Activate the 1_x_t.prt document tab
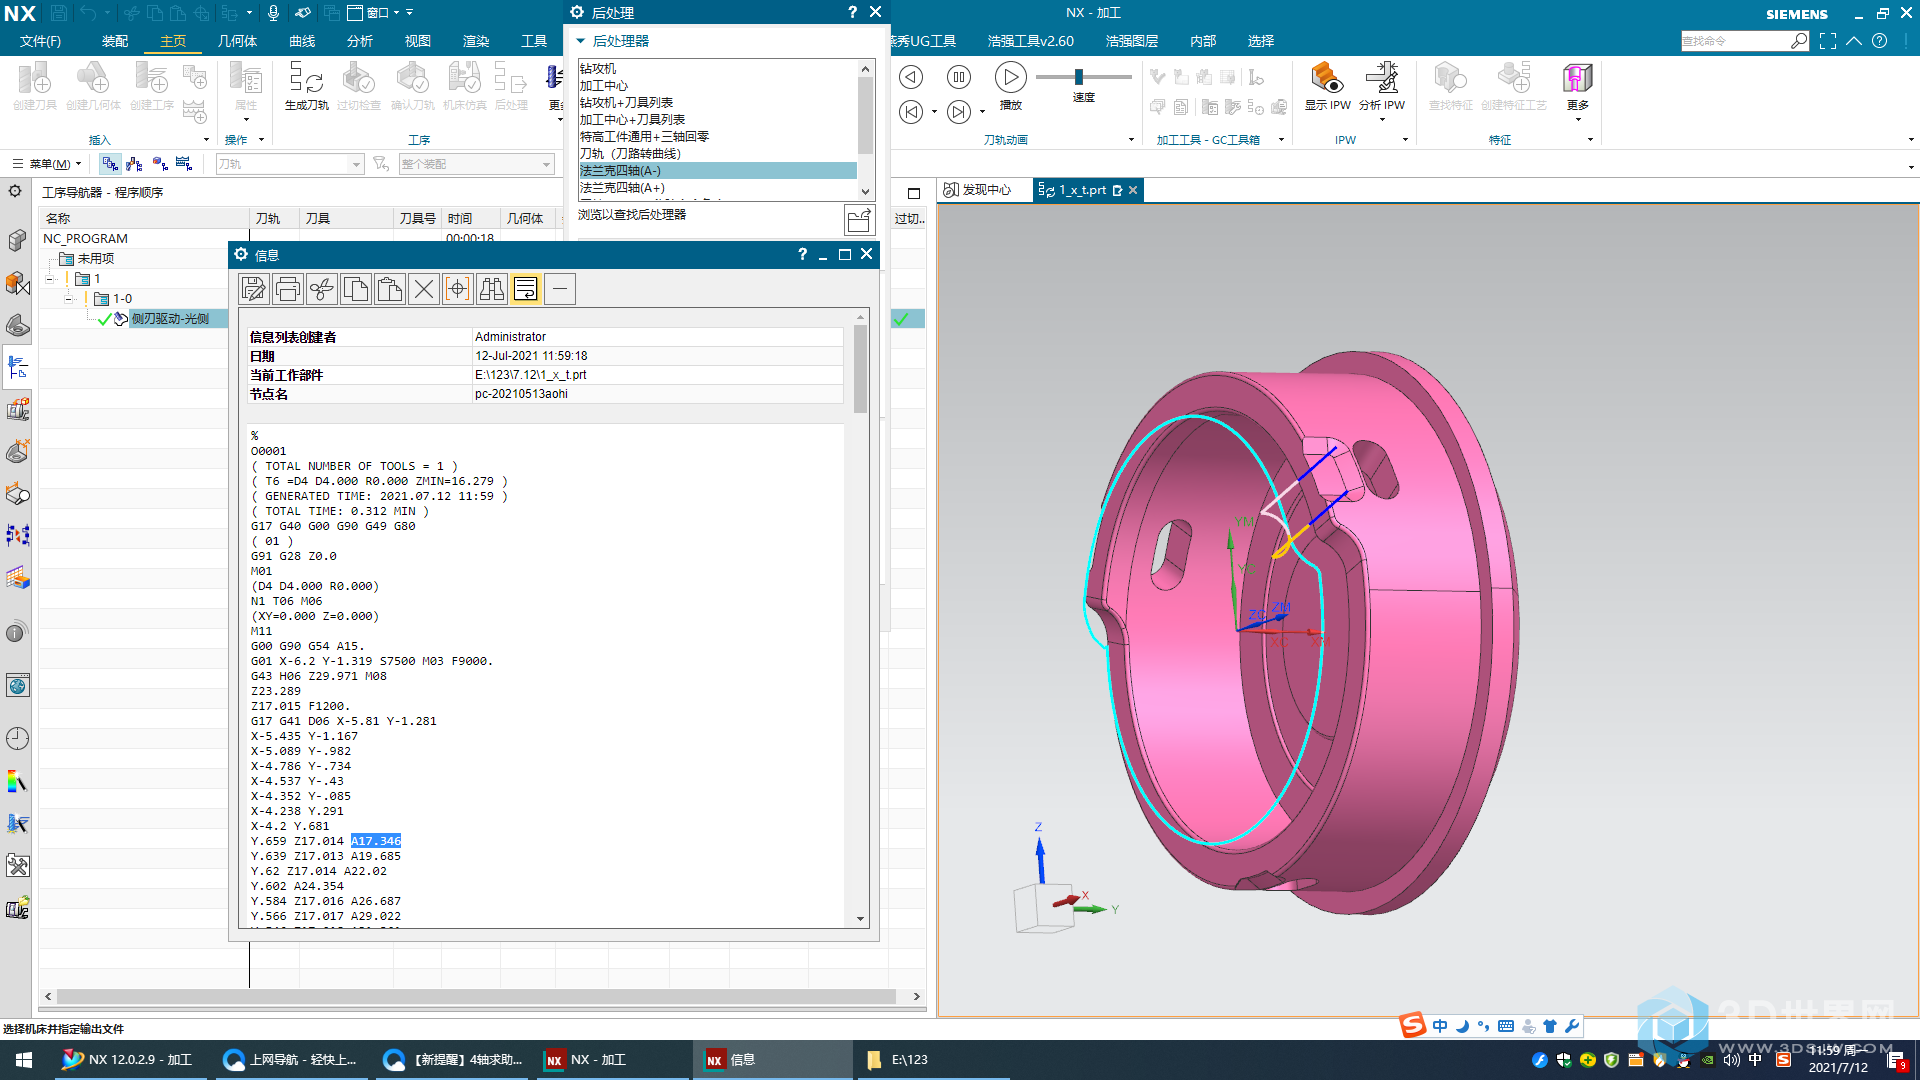1920x1080 pixels. pyautogui.click(x=1081, y=190)
